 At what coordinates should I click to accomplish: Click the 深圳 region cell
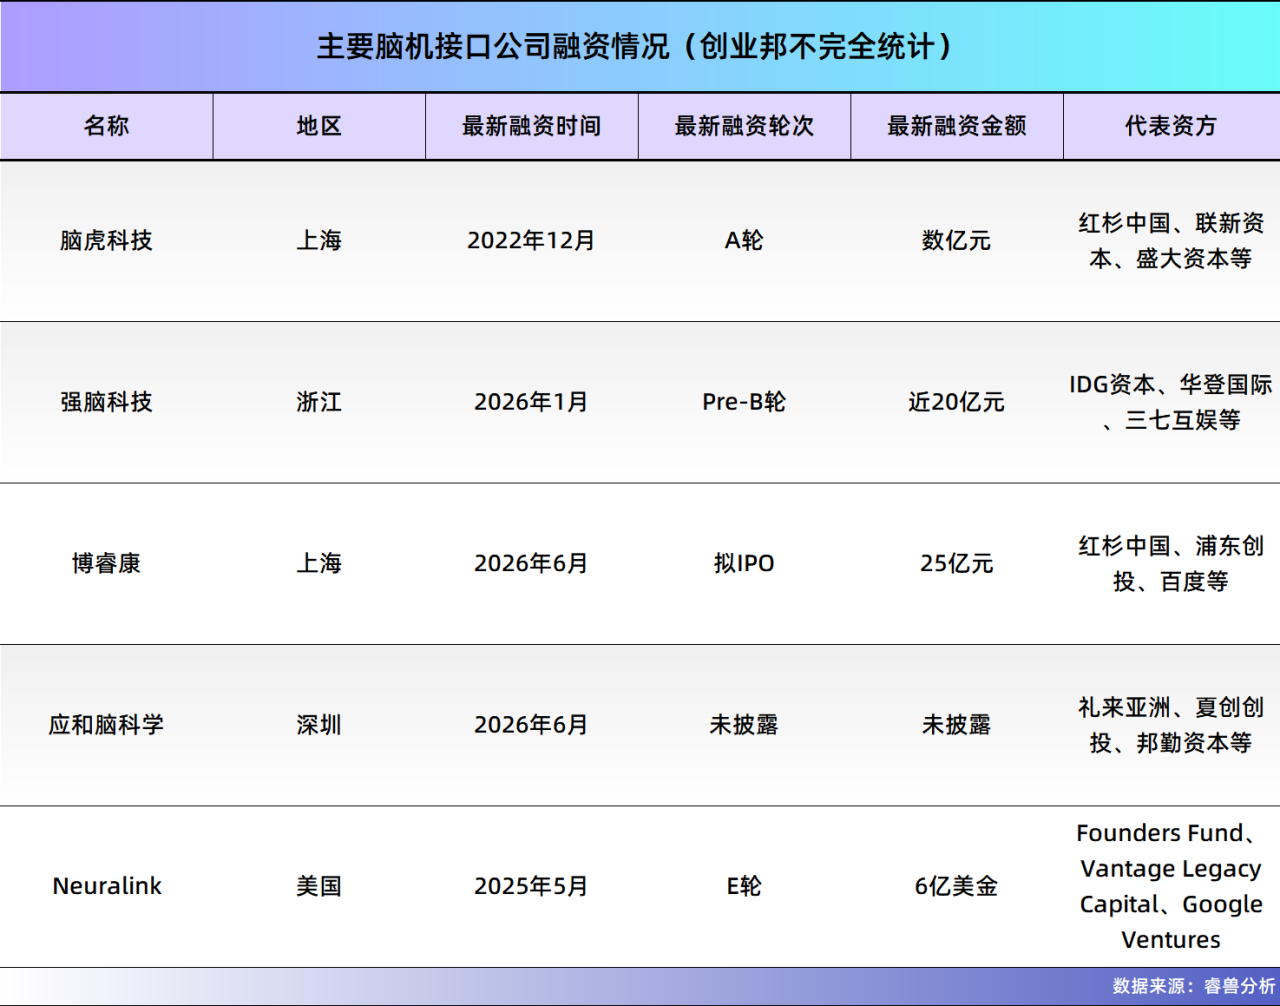tap(319, 725)
